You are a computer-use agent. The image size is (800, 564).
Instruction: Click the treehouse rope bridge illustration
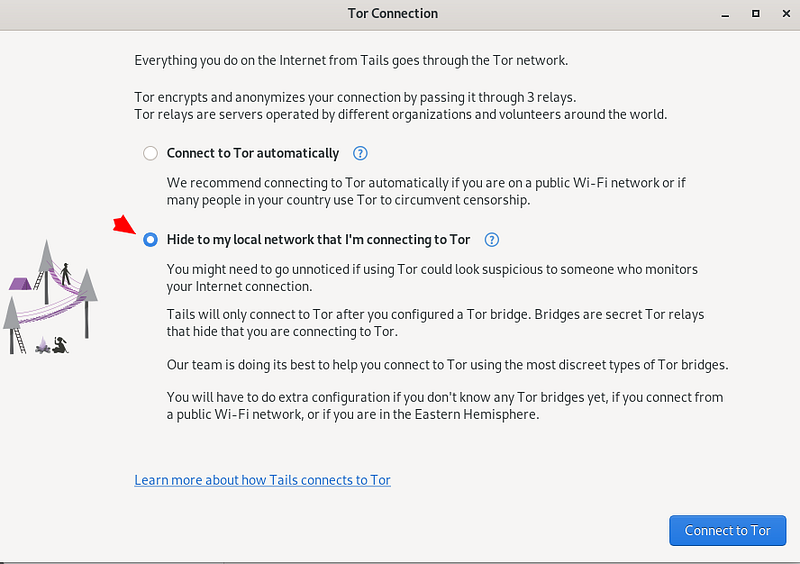(x=50, y=297)
